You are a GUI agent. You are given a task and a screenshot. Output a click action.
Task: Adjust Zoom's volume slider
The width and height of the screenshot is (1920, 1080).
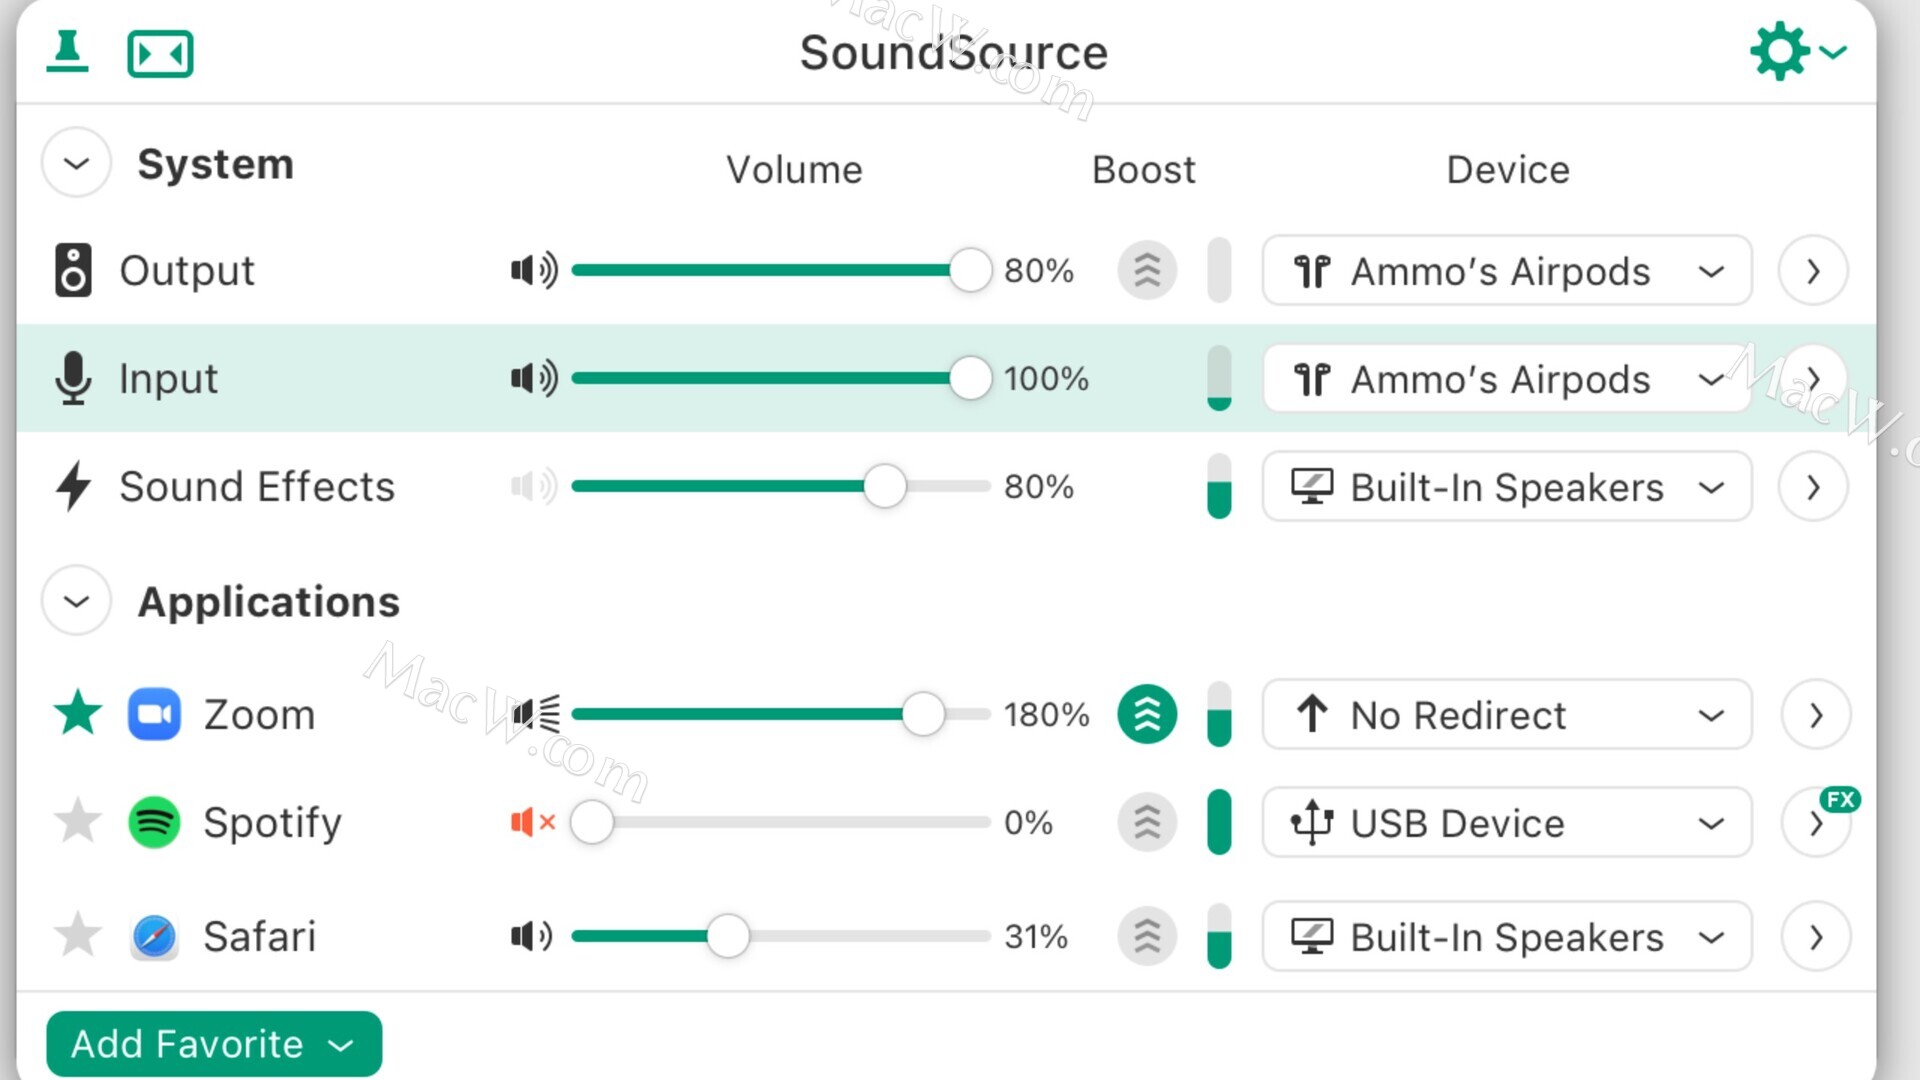click(781, 714)
